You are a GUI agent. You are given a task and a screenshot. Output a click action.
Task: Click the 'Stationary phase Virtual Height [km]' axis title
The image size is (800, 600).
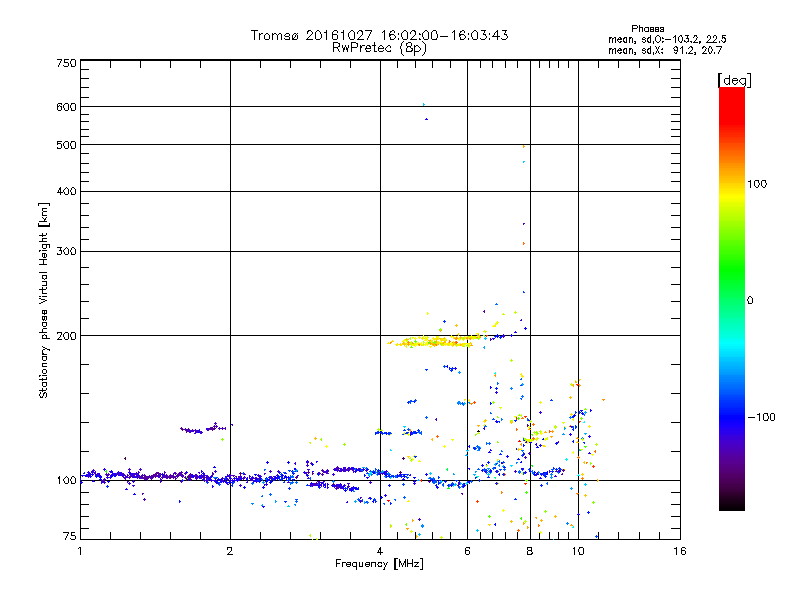point(43,301)
